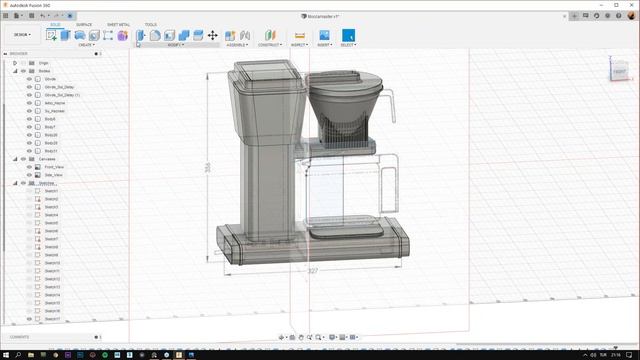
Task: Select the Press Pull tool
Action: pos(141,36)
